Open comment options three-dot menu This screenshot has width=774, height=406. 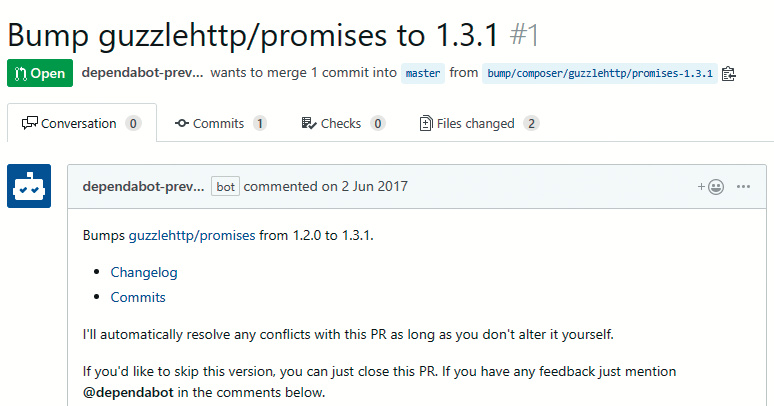pyautogui.click(x=743, y=187)
